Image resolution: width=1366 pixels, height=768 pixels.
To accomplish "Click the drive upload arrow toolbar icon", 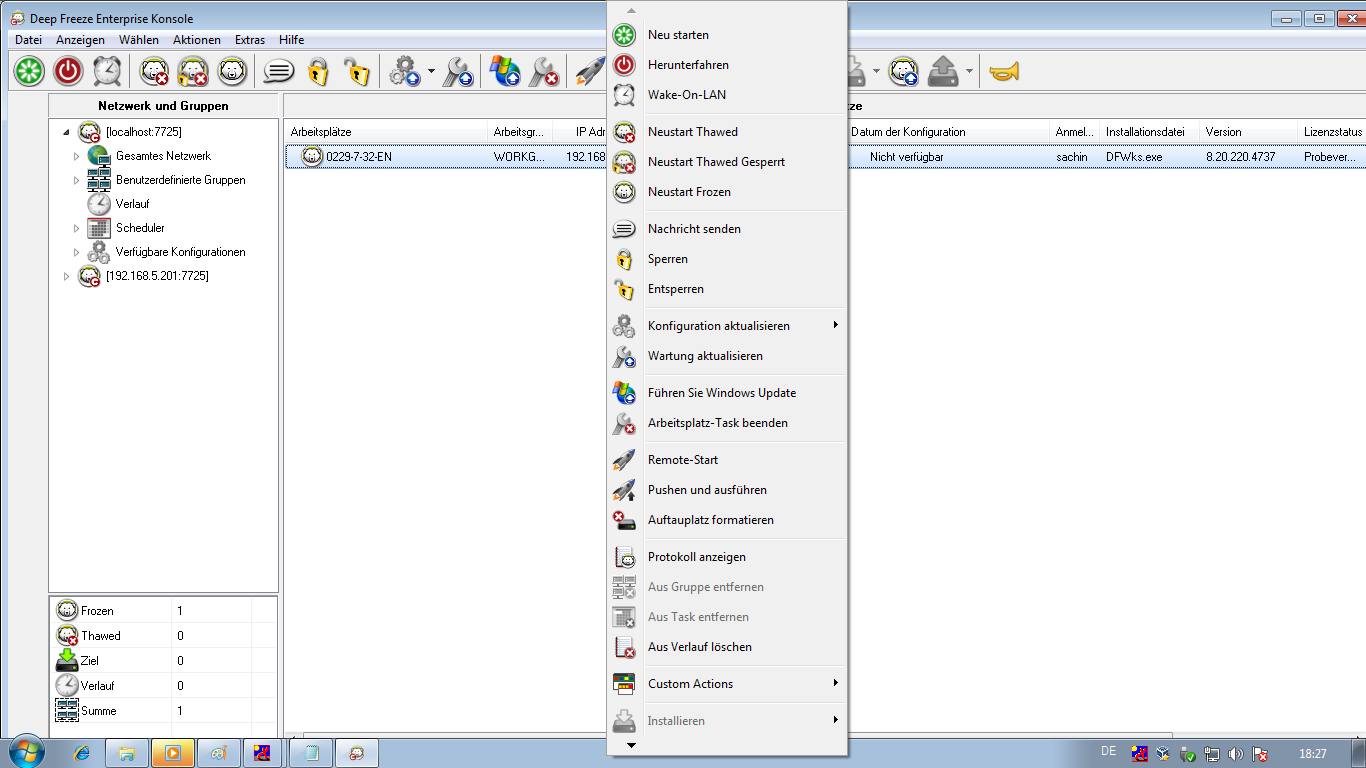I will [x=943, y=71].
